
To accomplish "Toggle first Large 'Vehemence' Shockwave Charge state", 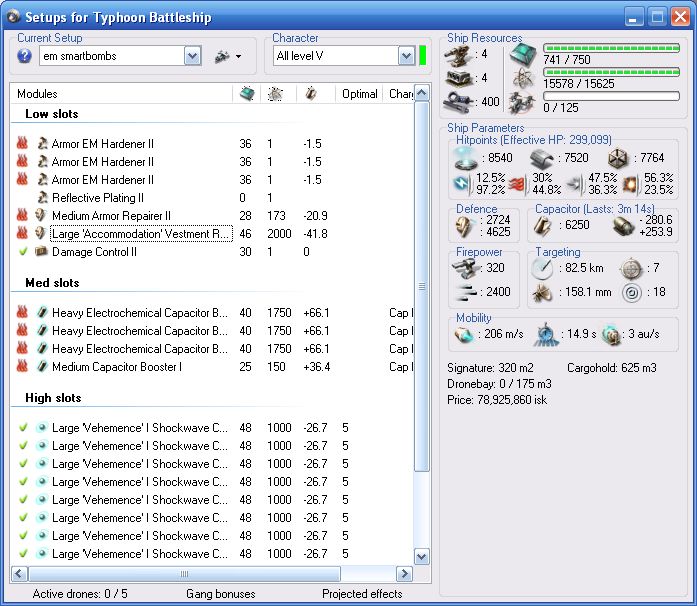I will pos(23,427).
